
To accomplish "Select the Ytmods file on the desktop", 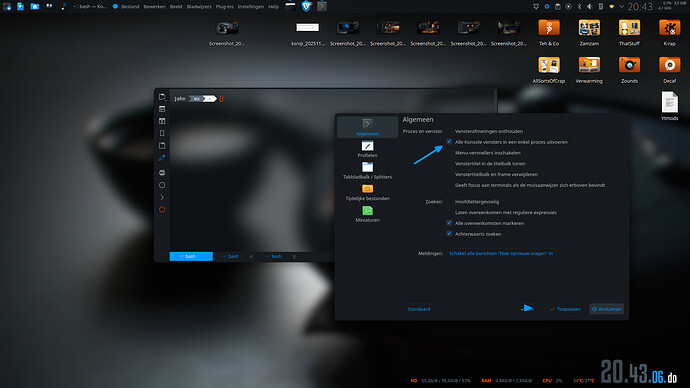I will 669,106.
